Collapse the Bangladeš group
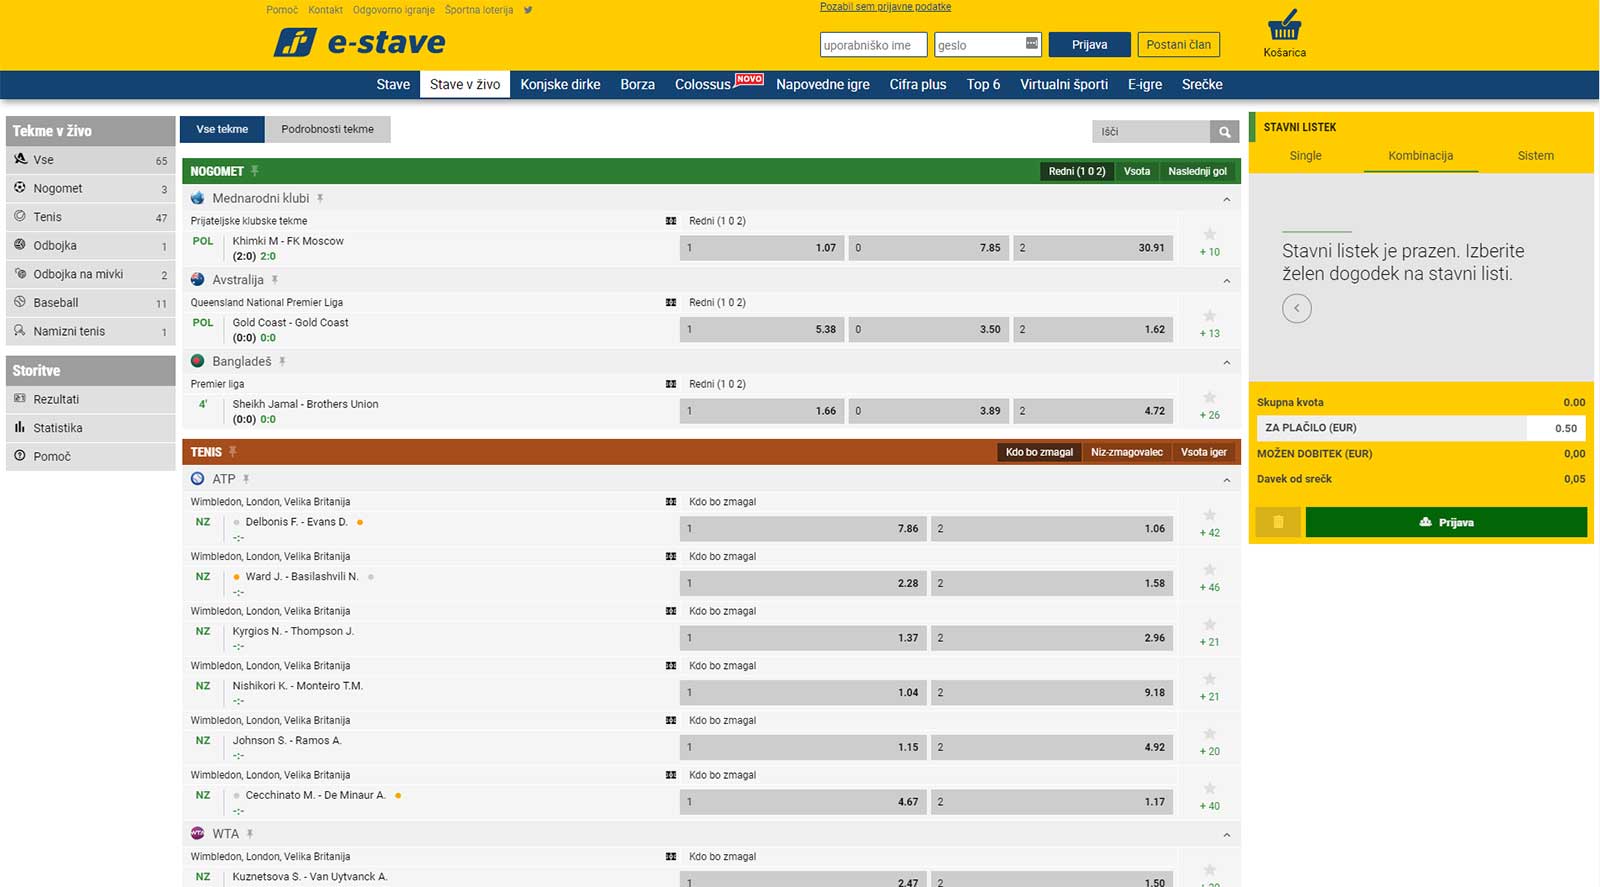Image resolution: width=1600 pixels, height=887 pixels. tap(1226, 362)
